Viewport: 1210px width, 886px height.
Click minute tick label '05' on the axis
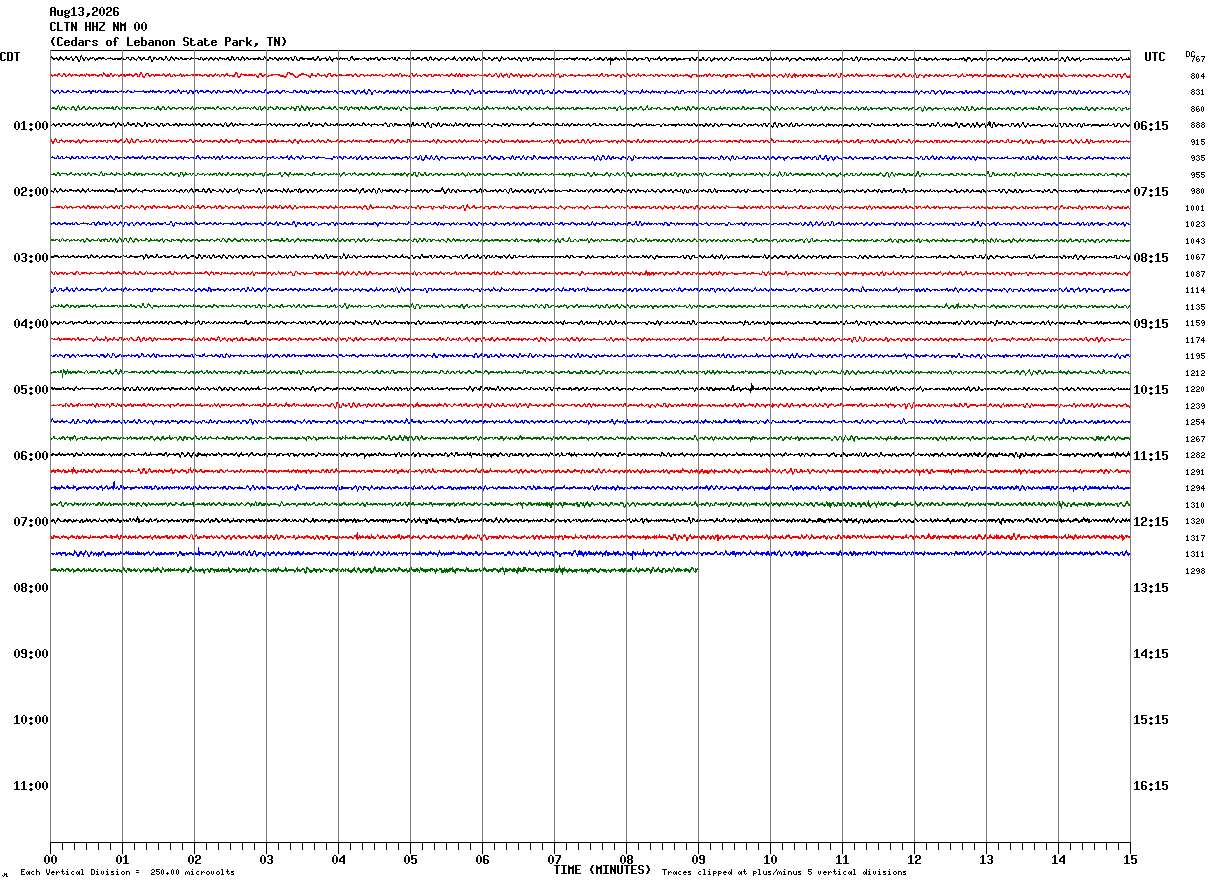[x=410, y=860]
